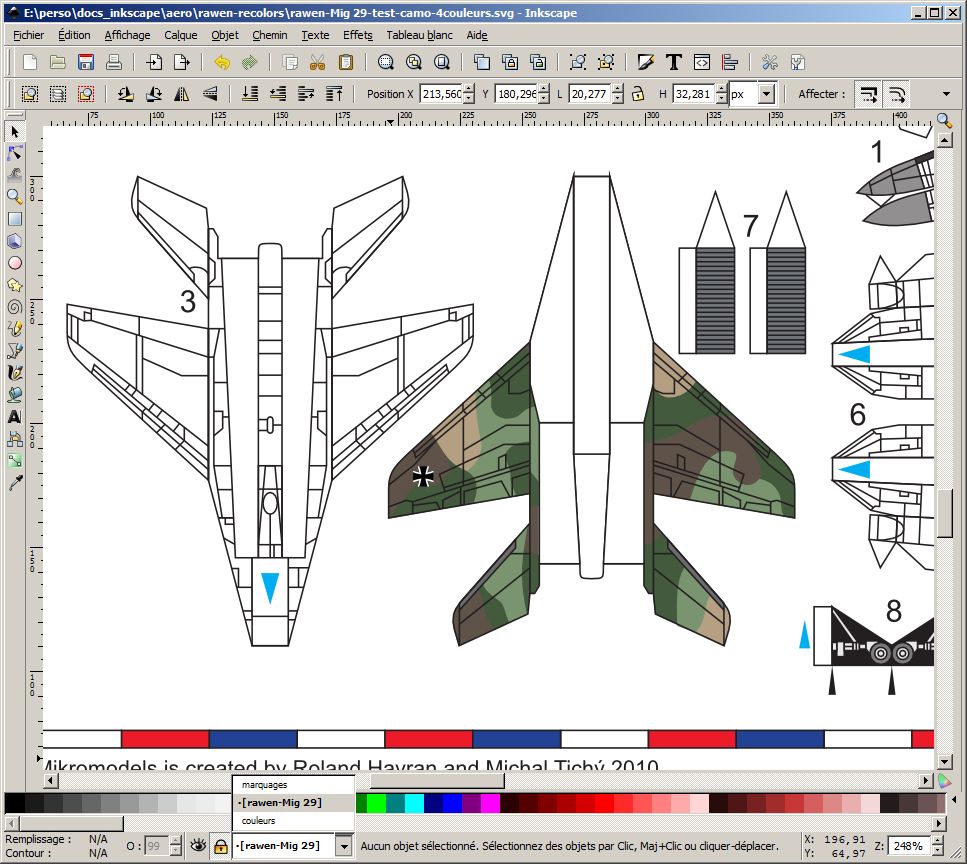Open the Effets menu
The image size is (967, 864).
[x=358, y=35]
